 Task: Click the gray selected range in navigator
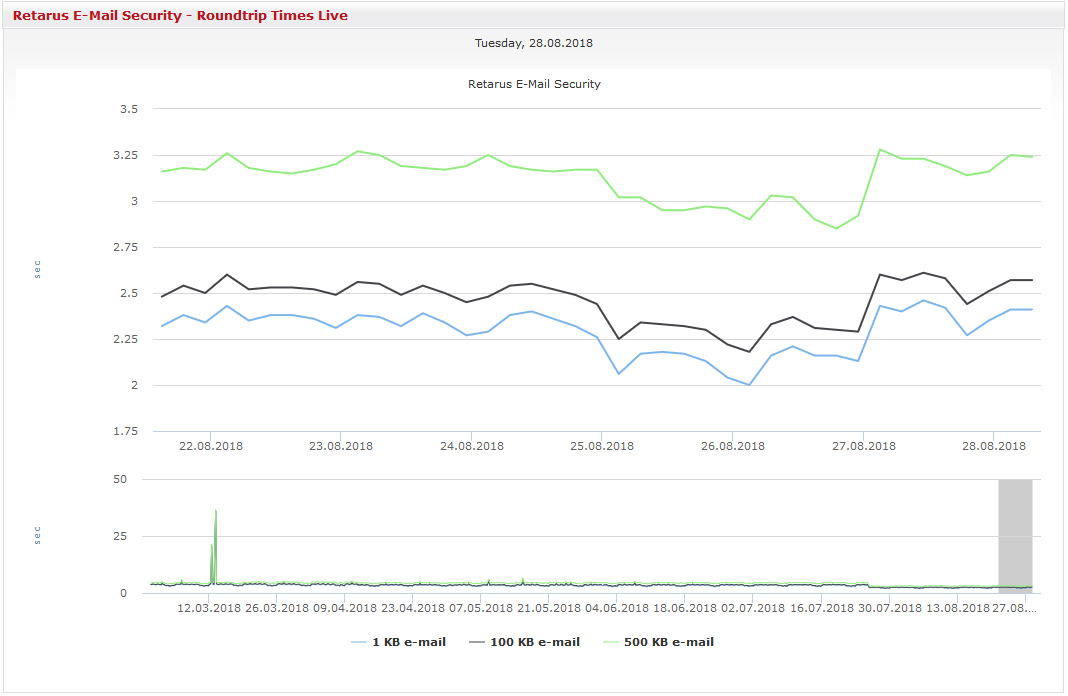pos(1015,535)
